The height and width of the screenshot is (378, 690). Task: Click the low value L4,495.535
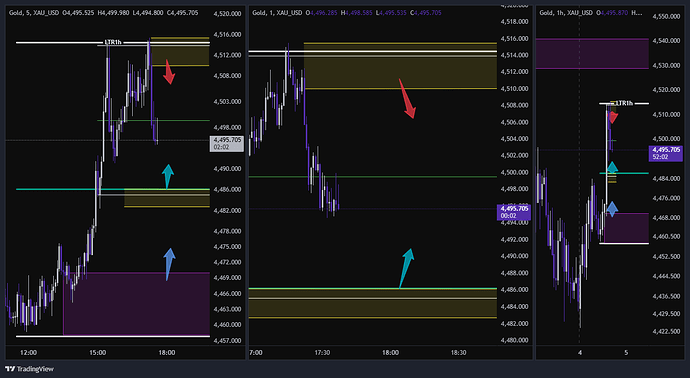coord(391,13)
